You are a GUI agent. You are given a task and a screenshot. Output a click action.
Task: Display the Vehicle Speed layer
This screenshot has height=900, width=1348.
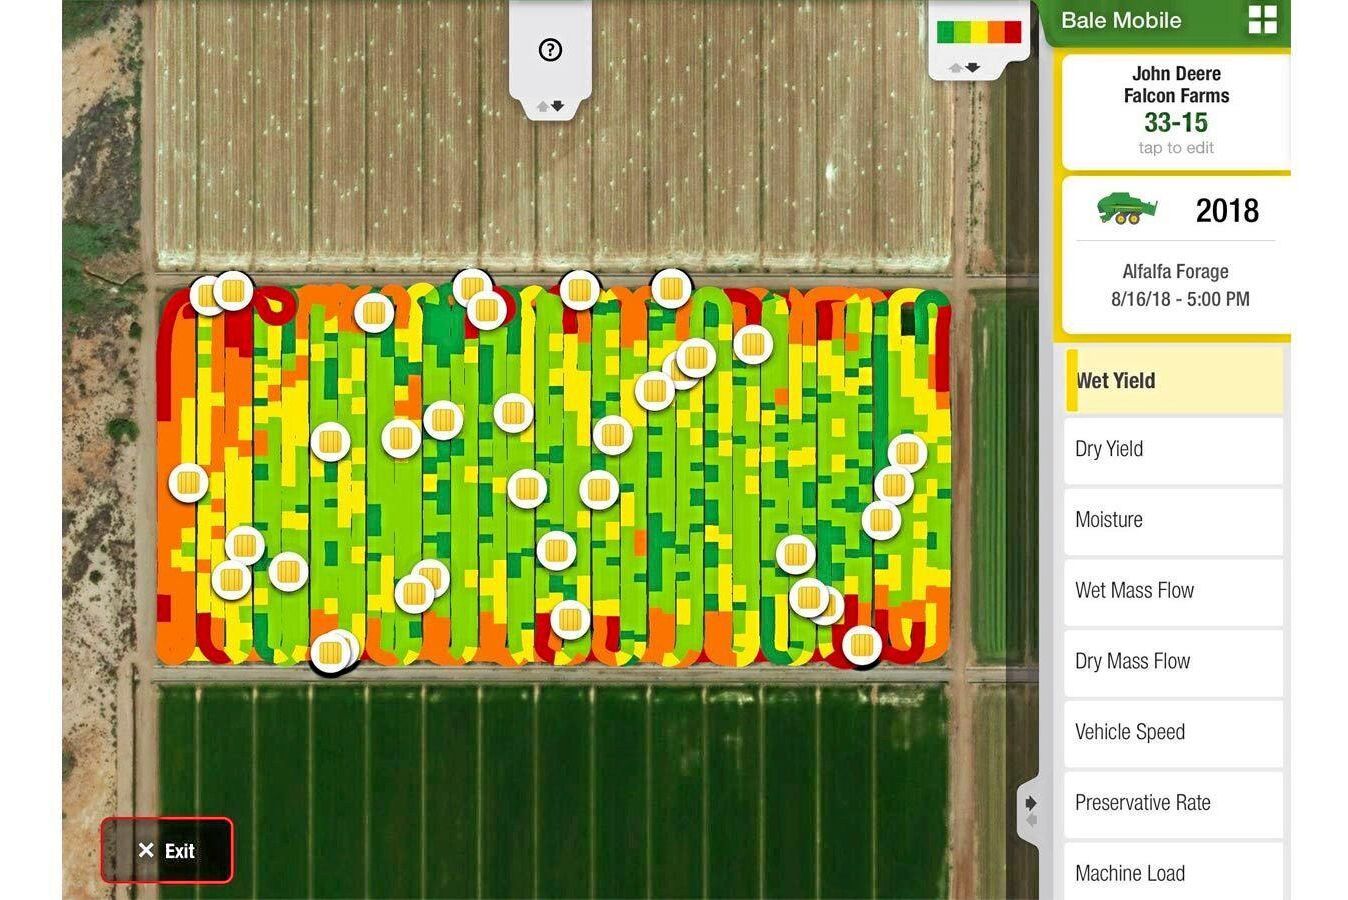click(x=1174, y=733)
